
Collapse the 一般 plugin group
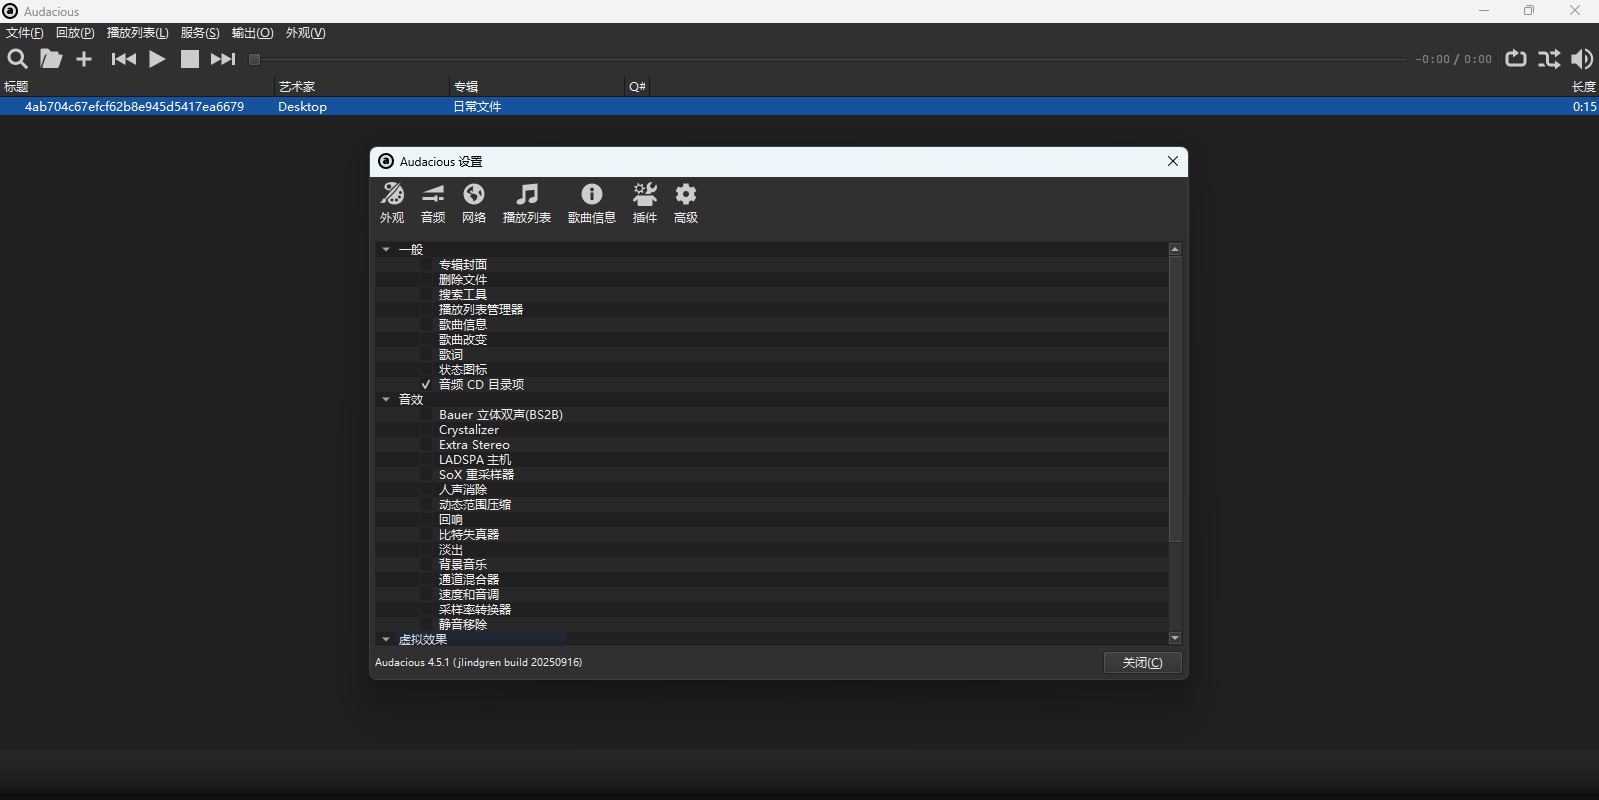[386, 249]
